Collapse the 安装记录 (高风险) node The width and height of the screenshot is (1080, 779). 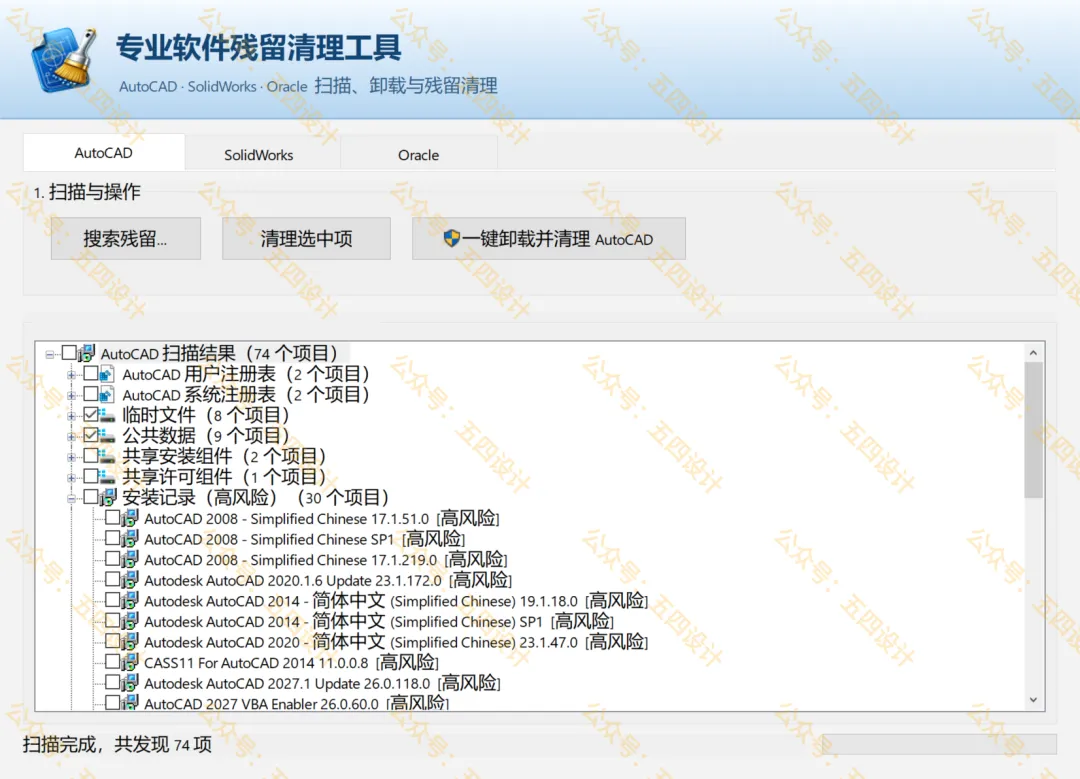point(71,499)
